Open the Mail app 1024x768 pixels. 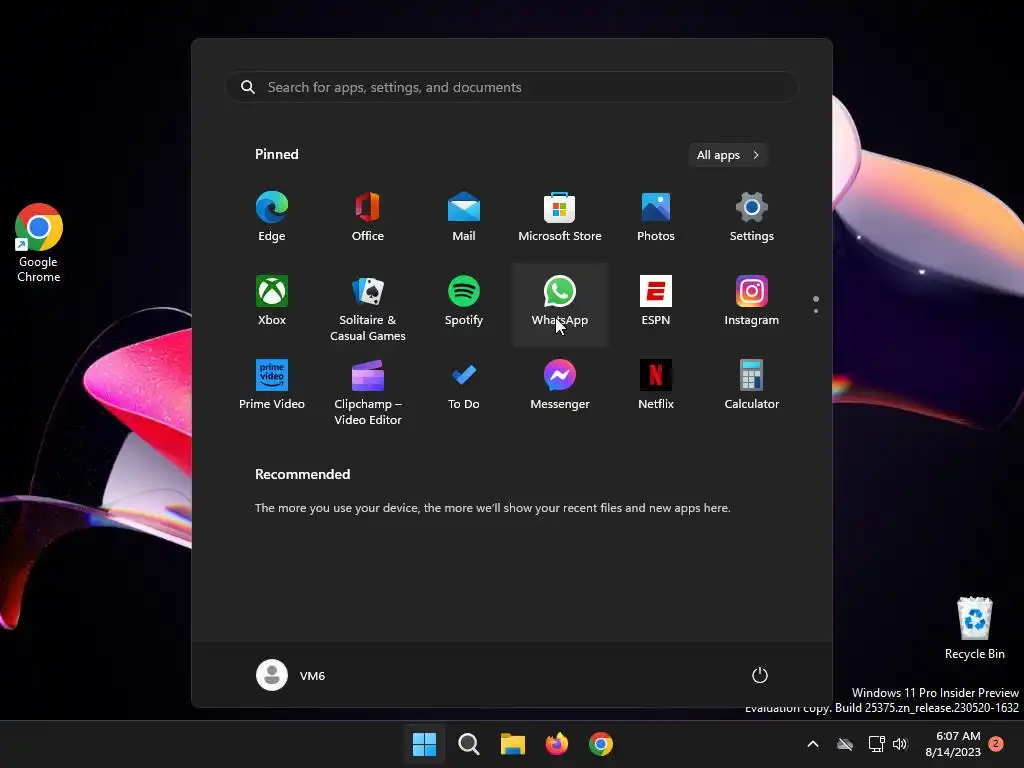(x=464, y=217)
